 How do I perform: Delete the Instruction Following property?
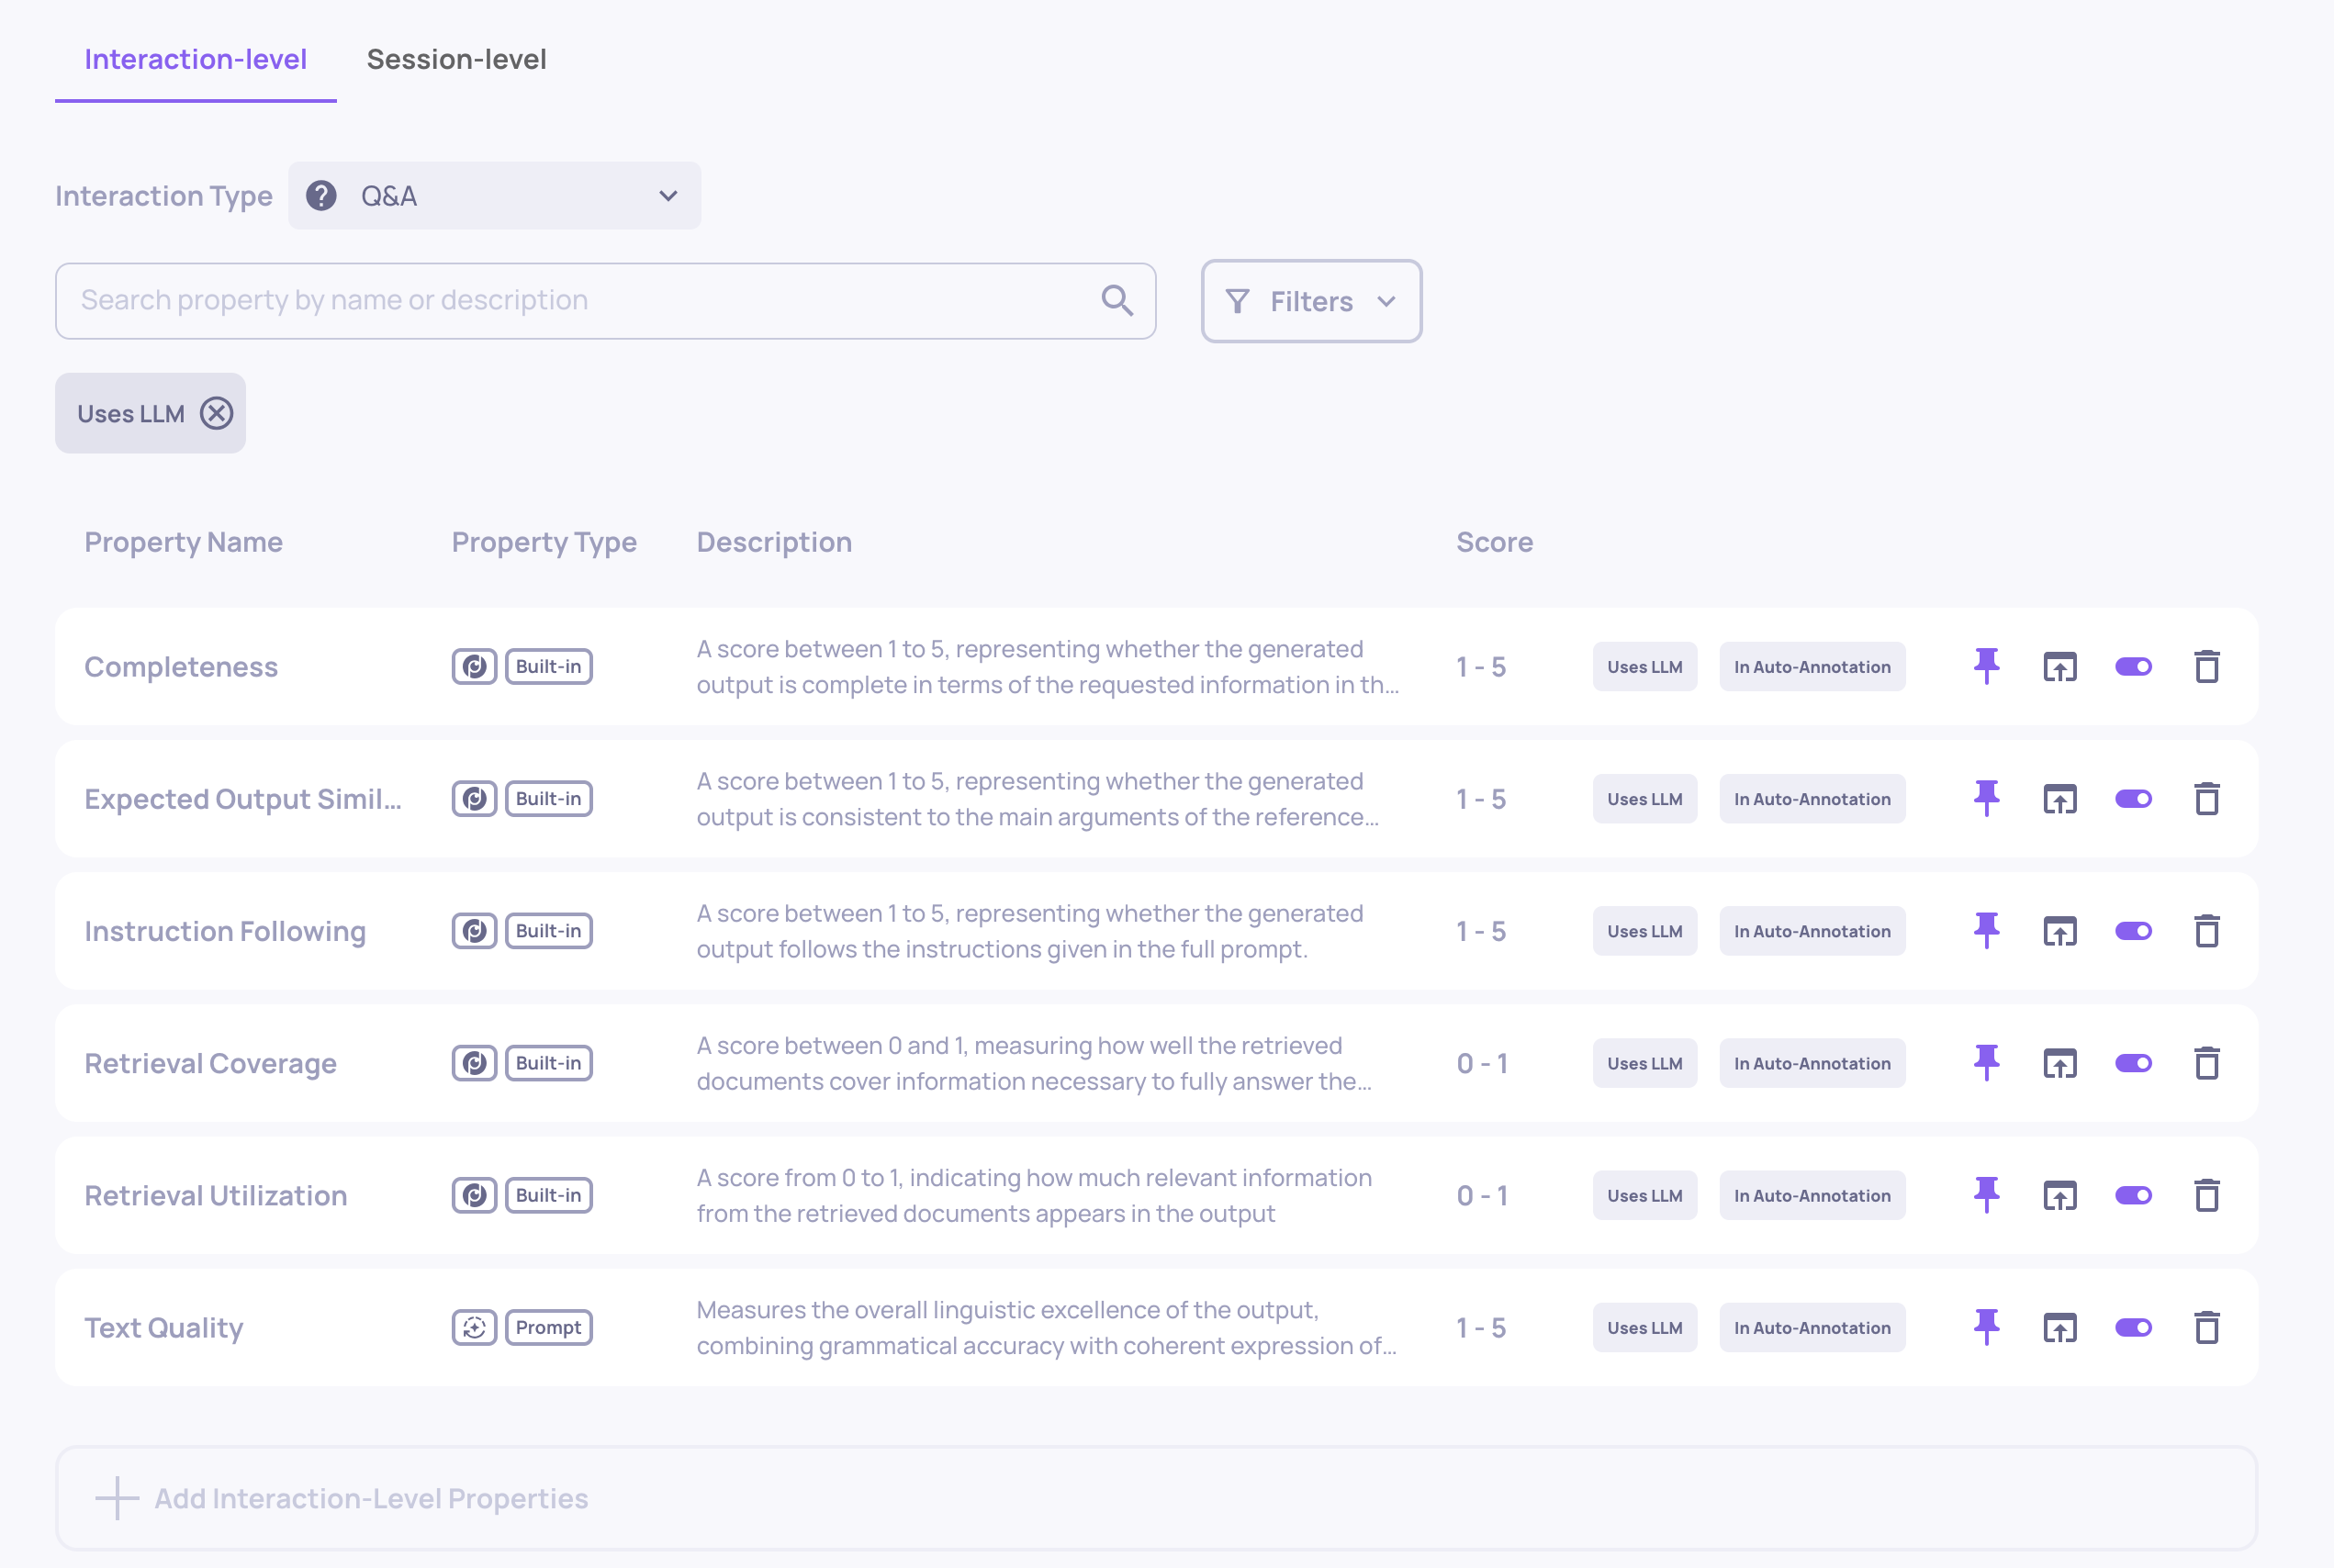tap(2206, 931)
